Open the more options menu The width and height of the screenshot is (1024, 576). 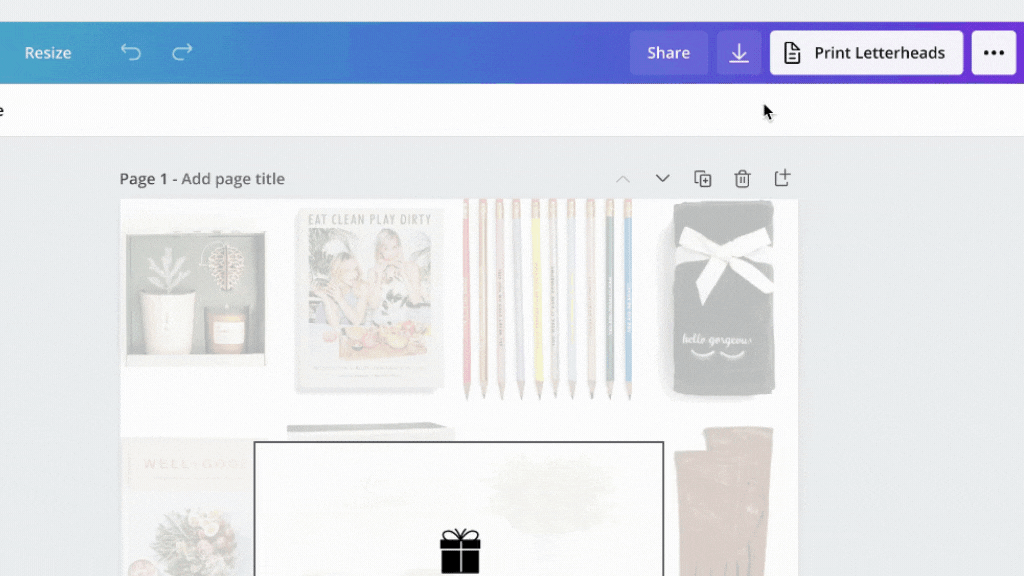993,53
